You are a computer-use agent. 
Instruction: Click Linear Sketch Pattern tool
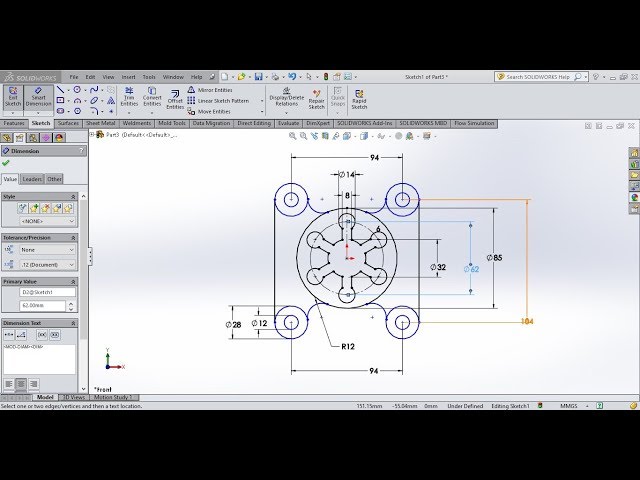pyautogui.click(x=218, y=100)
